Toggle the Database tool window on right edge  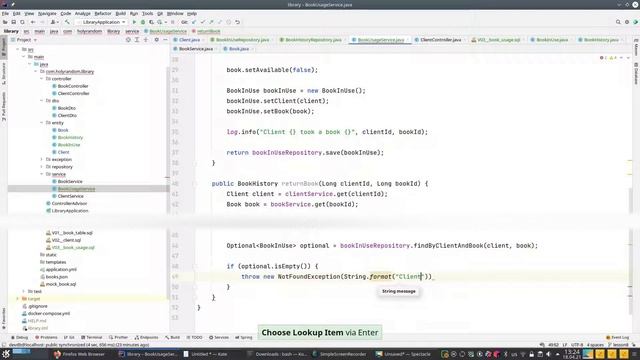tap(636, 73)
